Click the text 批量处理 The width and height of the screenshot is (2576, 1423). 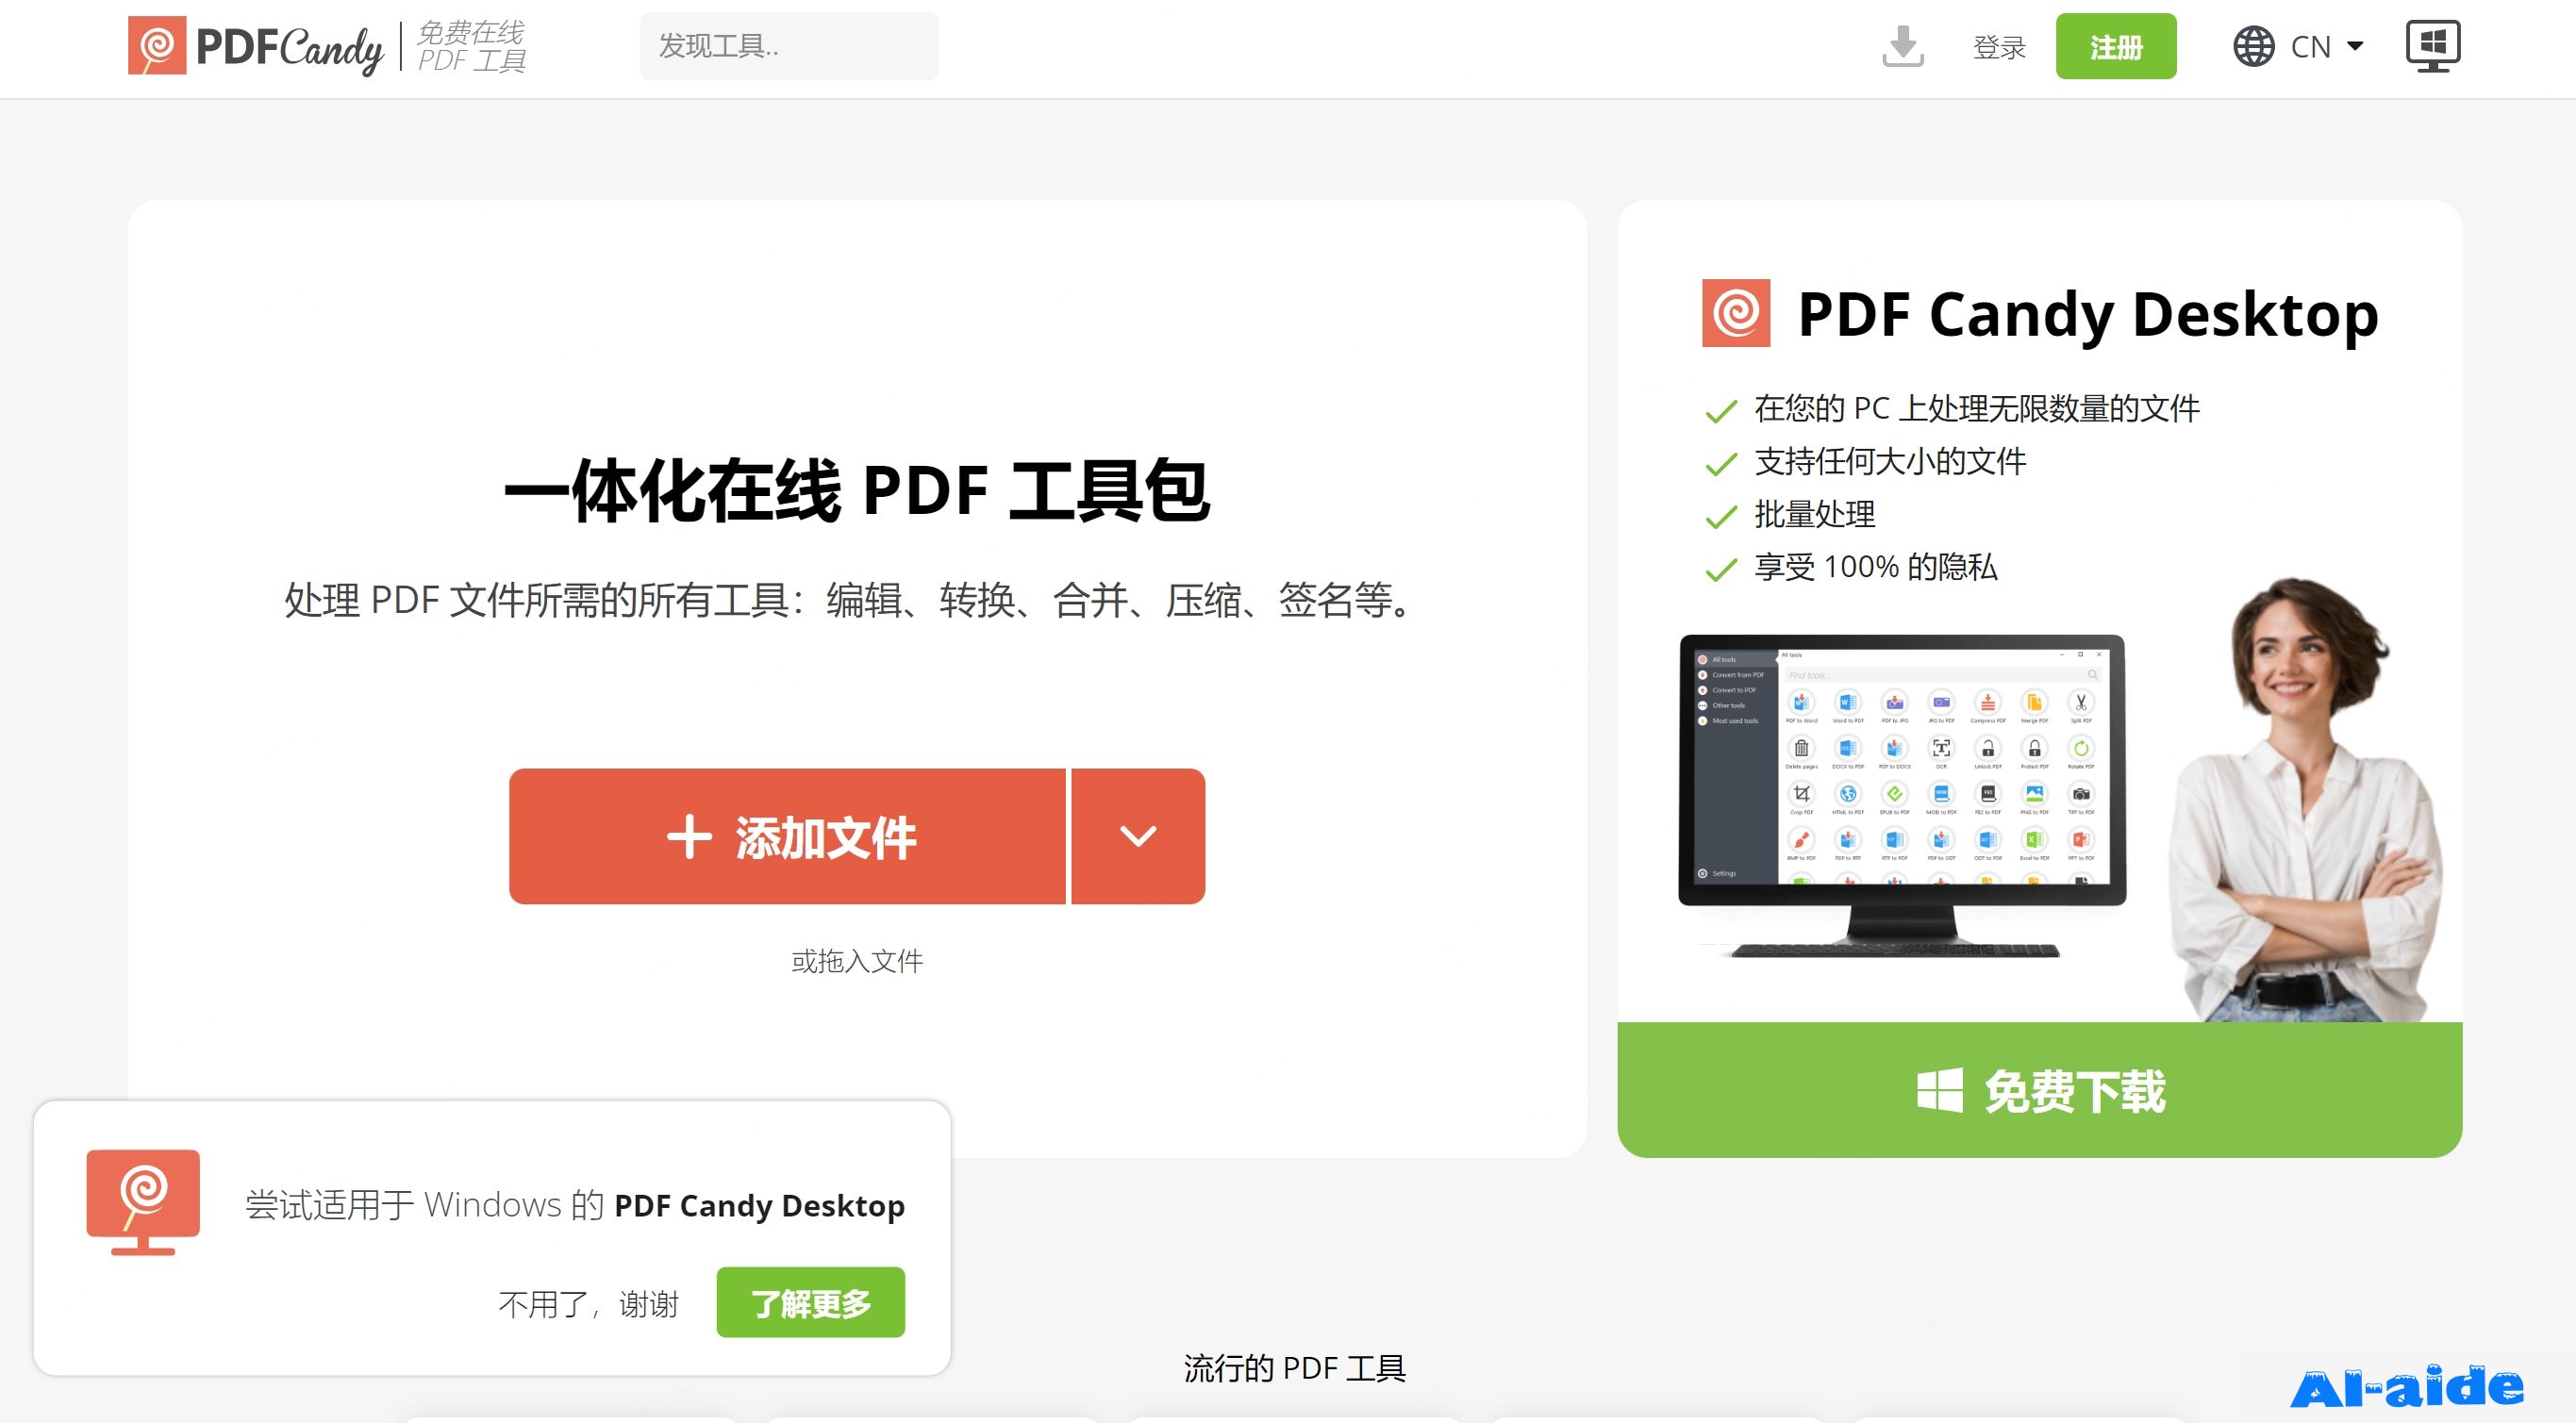coord(1815,514)
